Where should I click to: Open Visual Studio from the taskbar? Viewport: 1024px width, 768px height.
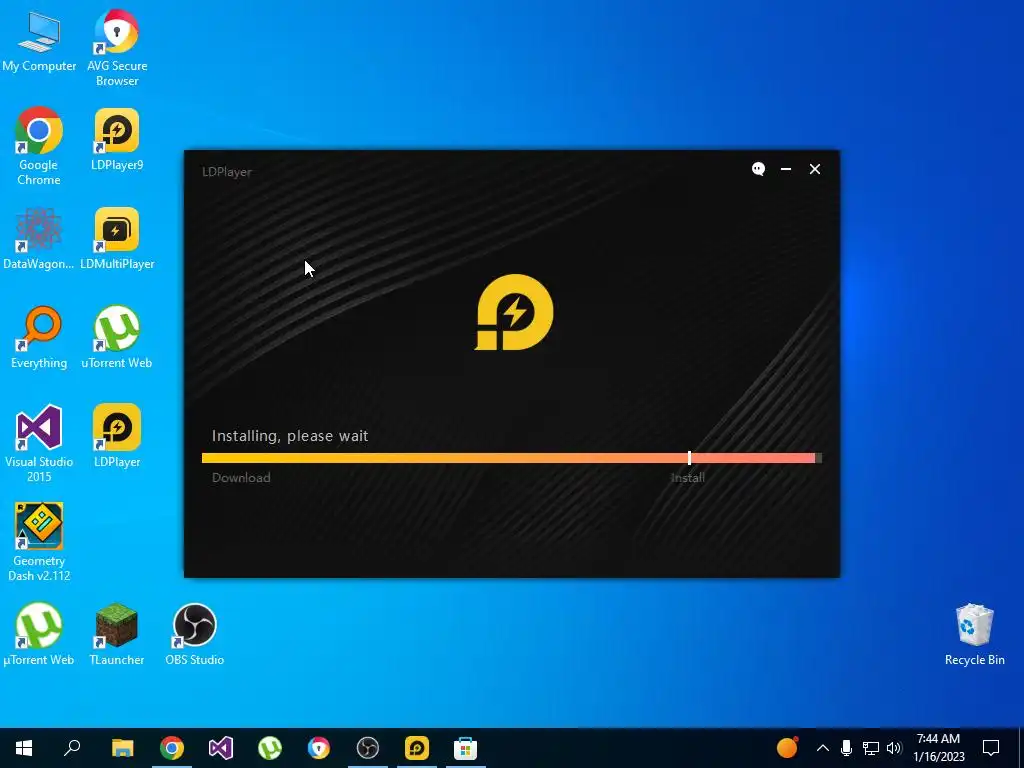[221, 748]
